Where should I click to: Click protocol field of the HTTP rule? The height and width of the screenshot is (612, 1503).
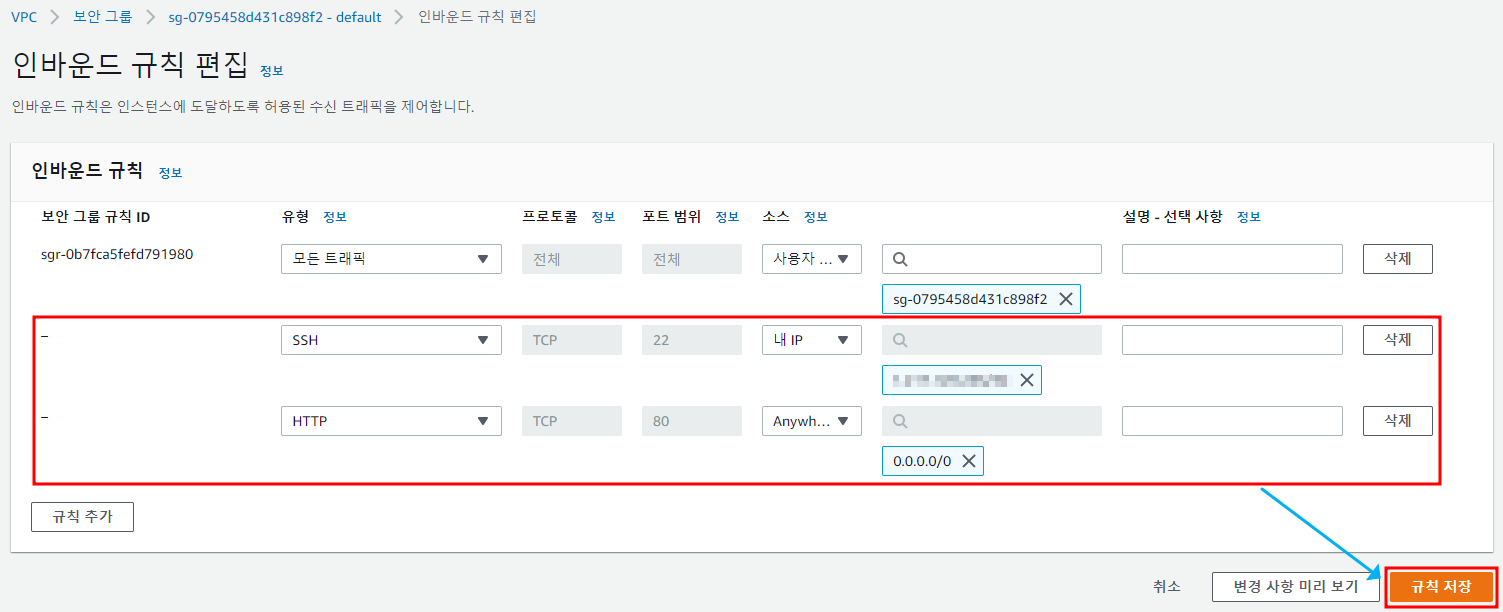pyautogui.click(x=572, y=421)
